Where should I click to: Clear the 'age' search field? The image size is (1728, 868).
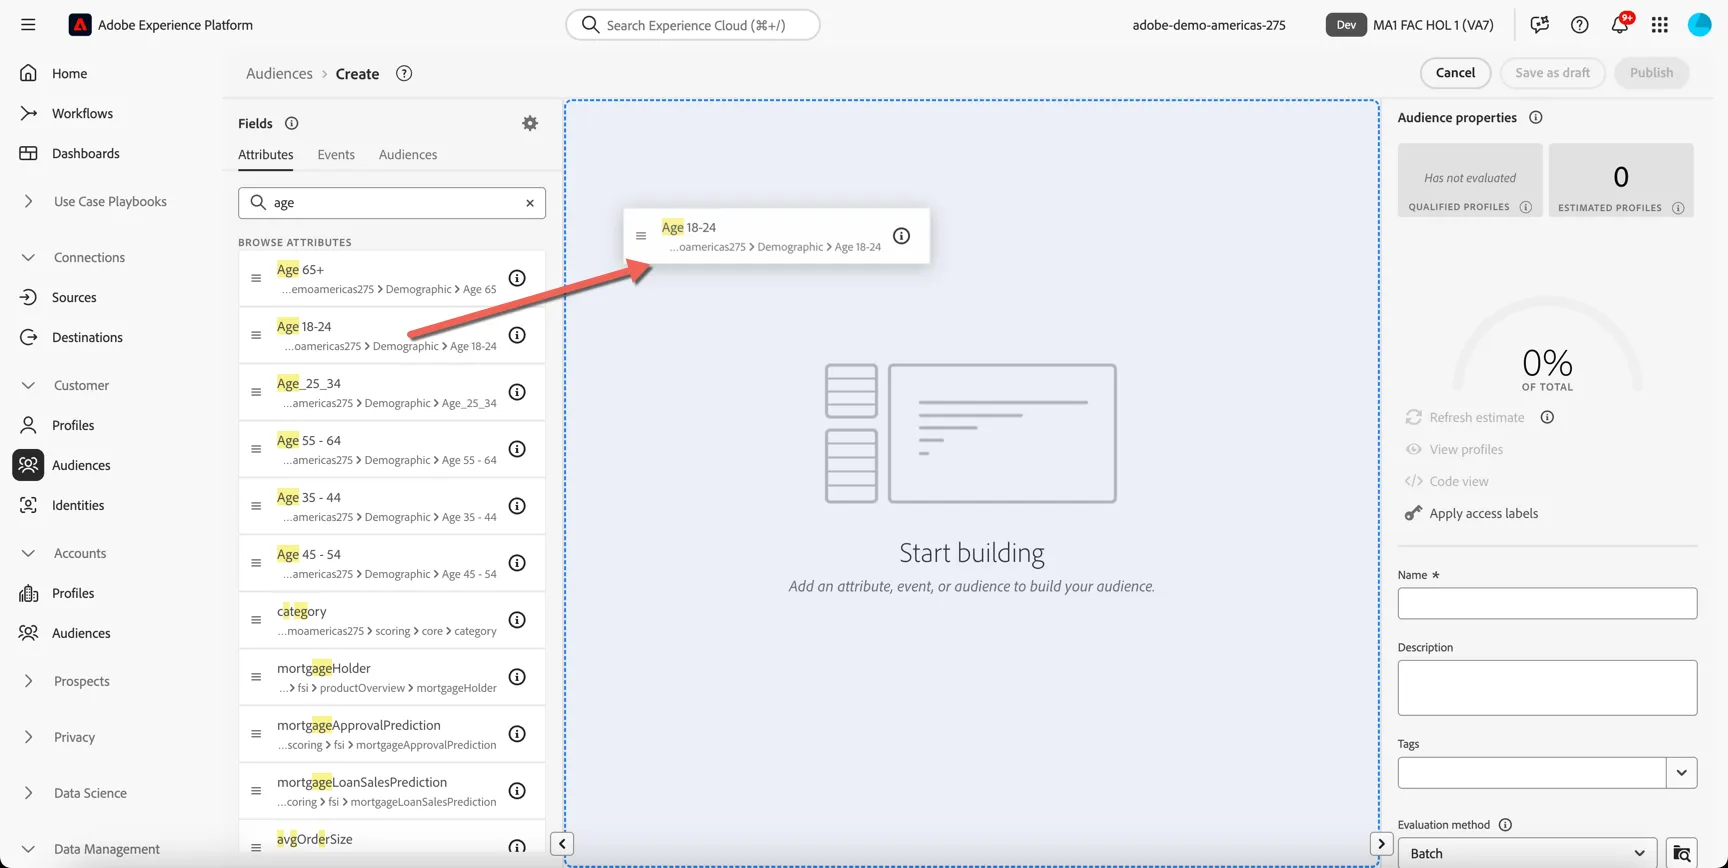530,203
